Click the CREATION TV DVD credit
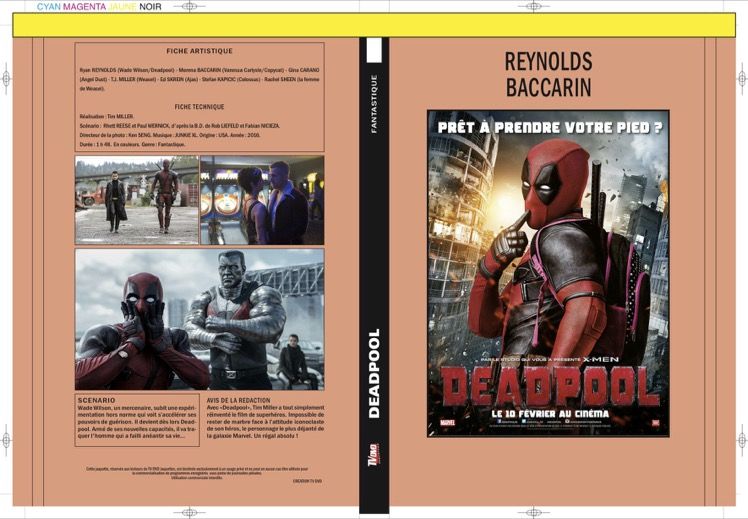 [307, 481]
